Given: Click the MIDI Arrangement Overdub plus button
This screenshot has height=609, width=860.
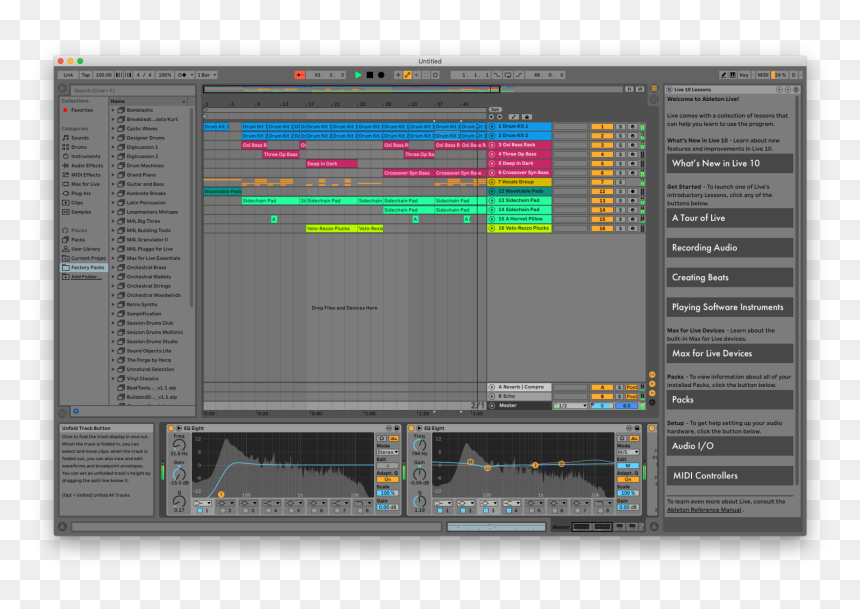Looking at the screenshot, I should tap(398, 75).
